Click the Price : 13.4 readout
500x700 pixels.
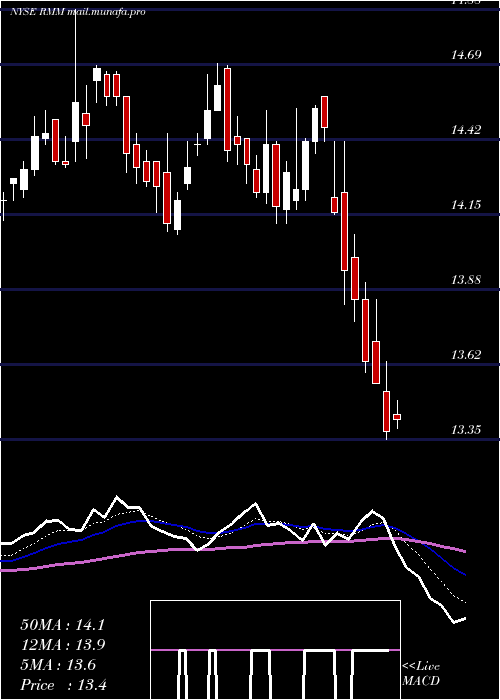[63, 685]
